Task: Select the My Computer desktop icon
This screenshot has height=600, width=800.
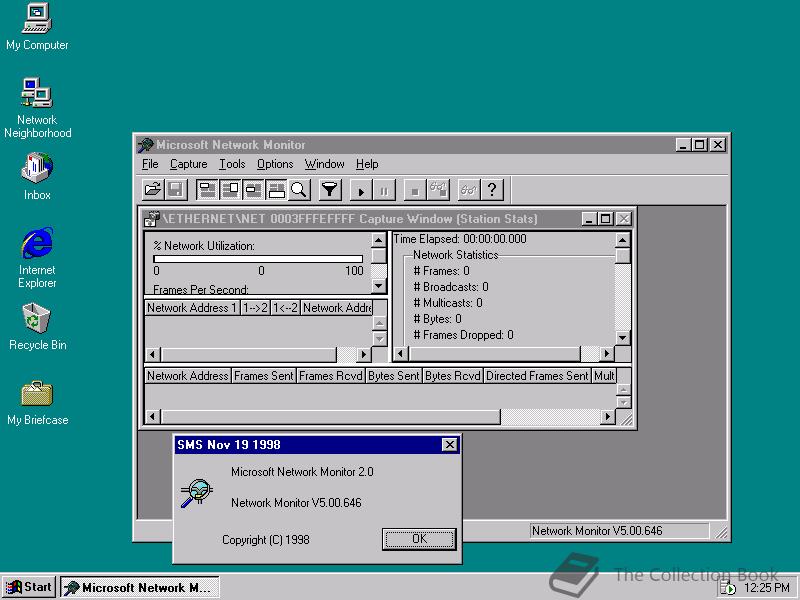Action: [x=37, y=27]
